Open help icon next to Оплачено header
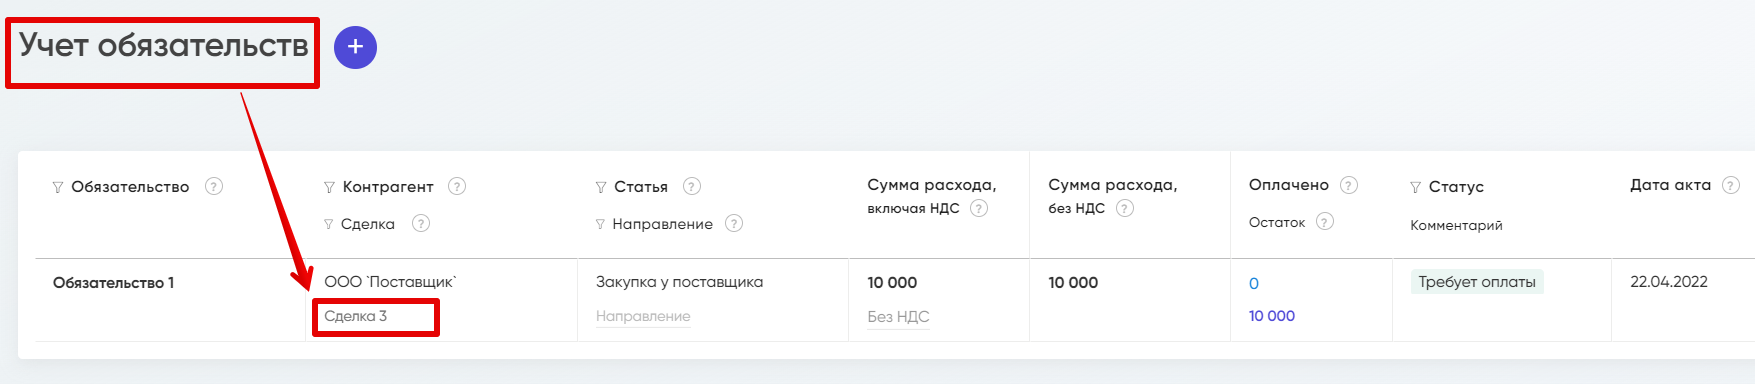This screenshot has width=1755, height=384. tap(1349, 185)
